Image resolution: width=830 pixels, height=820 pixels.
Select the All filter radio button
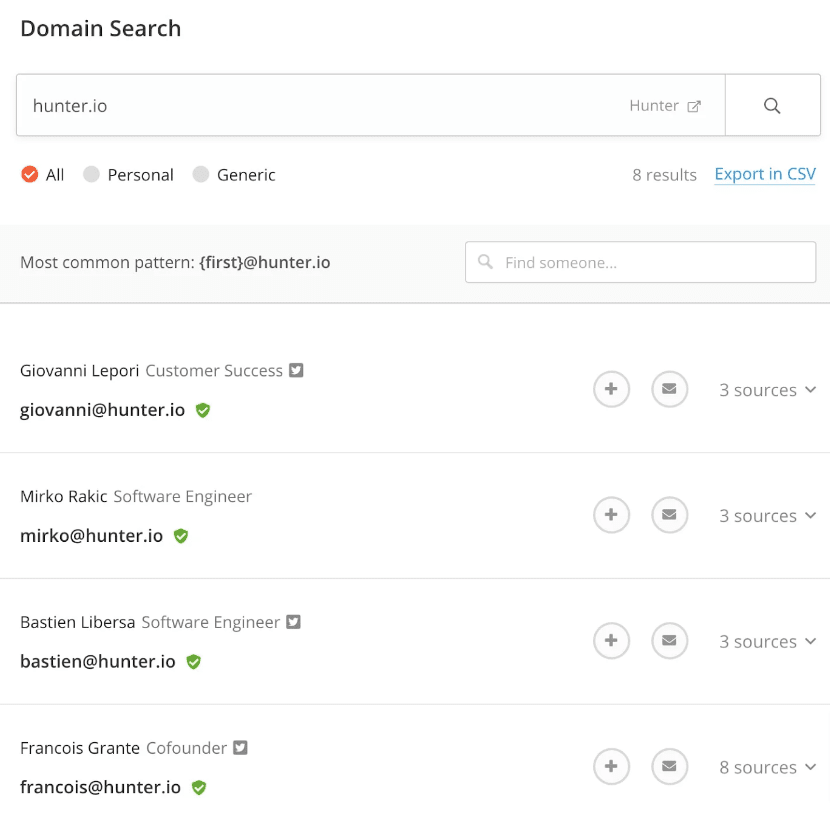[30, 174]
